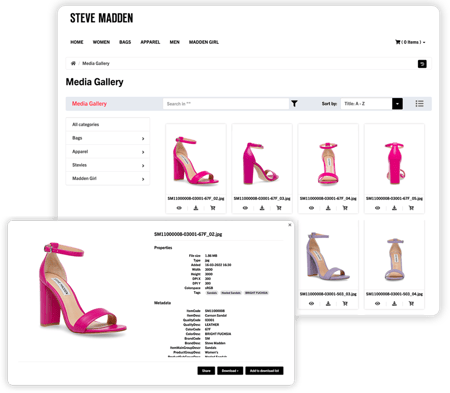Preview 67F_04.jpg with the eye icon

[x=311, y=208]
